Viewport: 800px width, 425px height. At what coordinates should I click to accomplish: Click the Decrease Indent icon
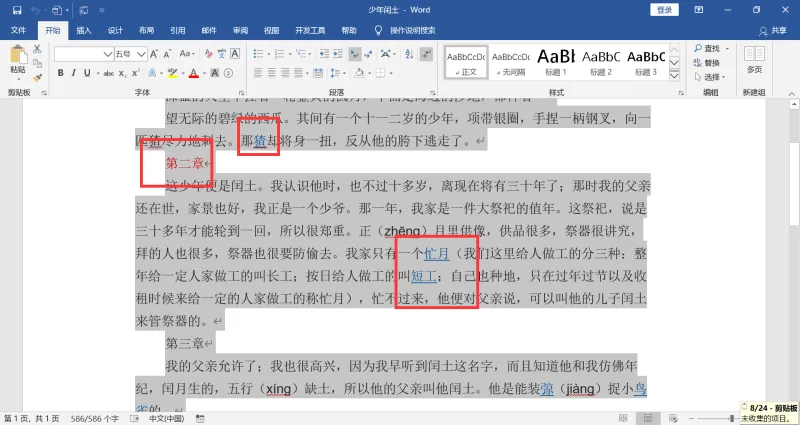pos(324,54)
